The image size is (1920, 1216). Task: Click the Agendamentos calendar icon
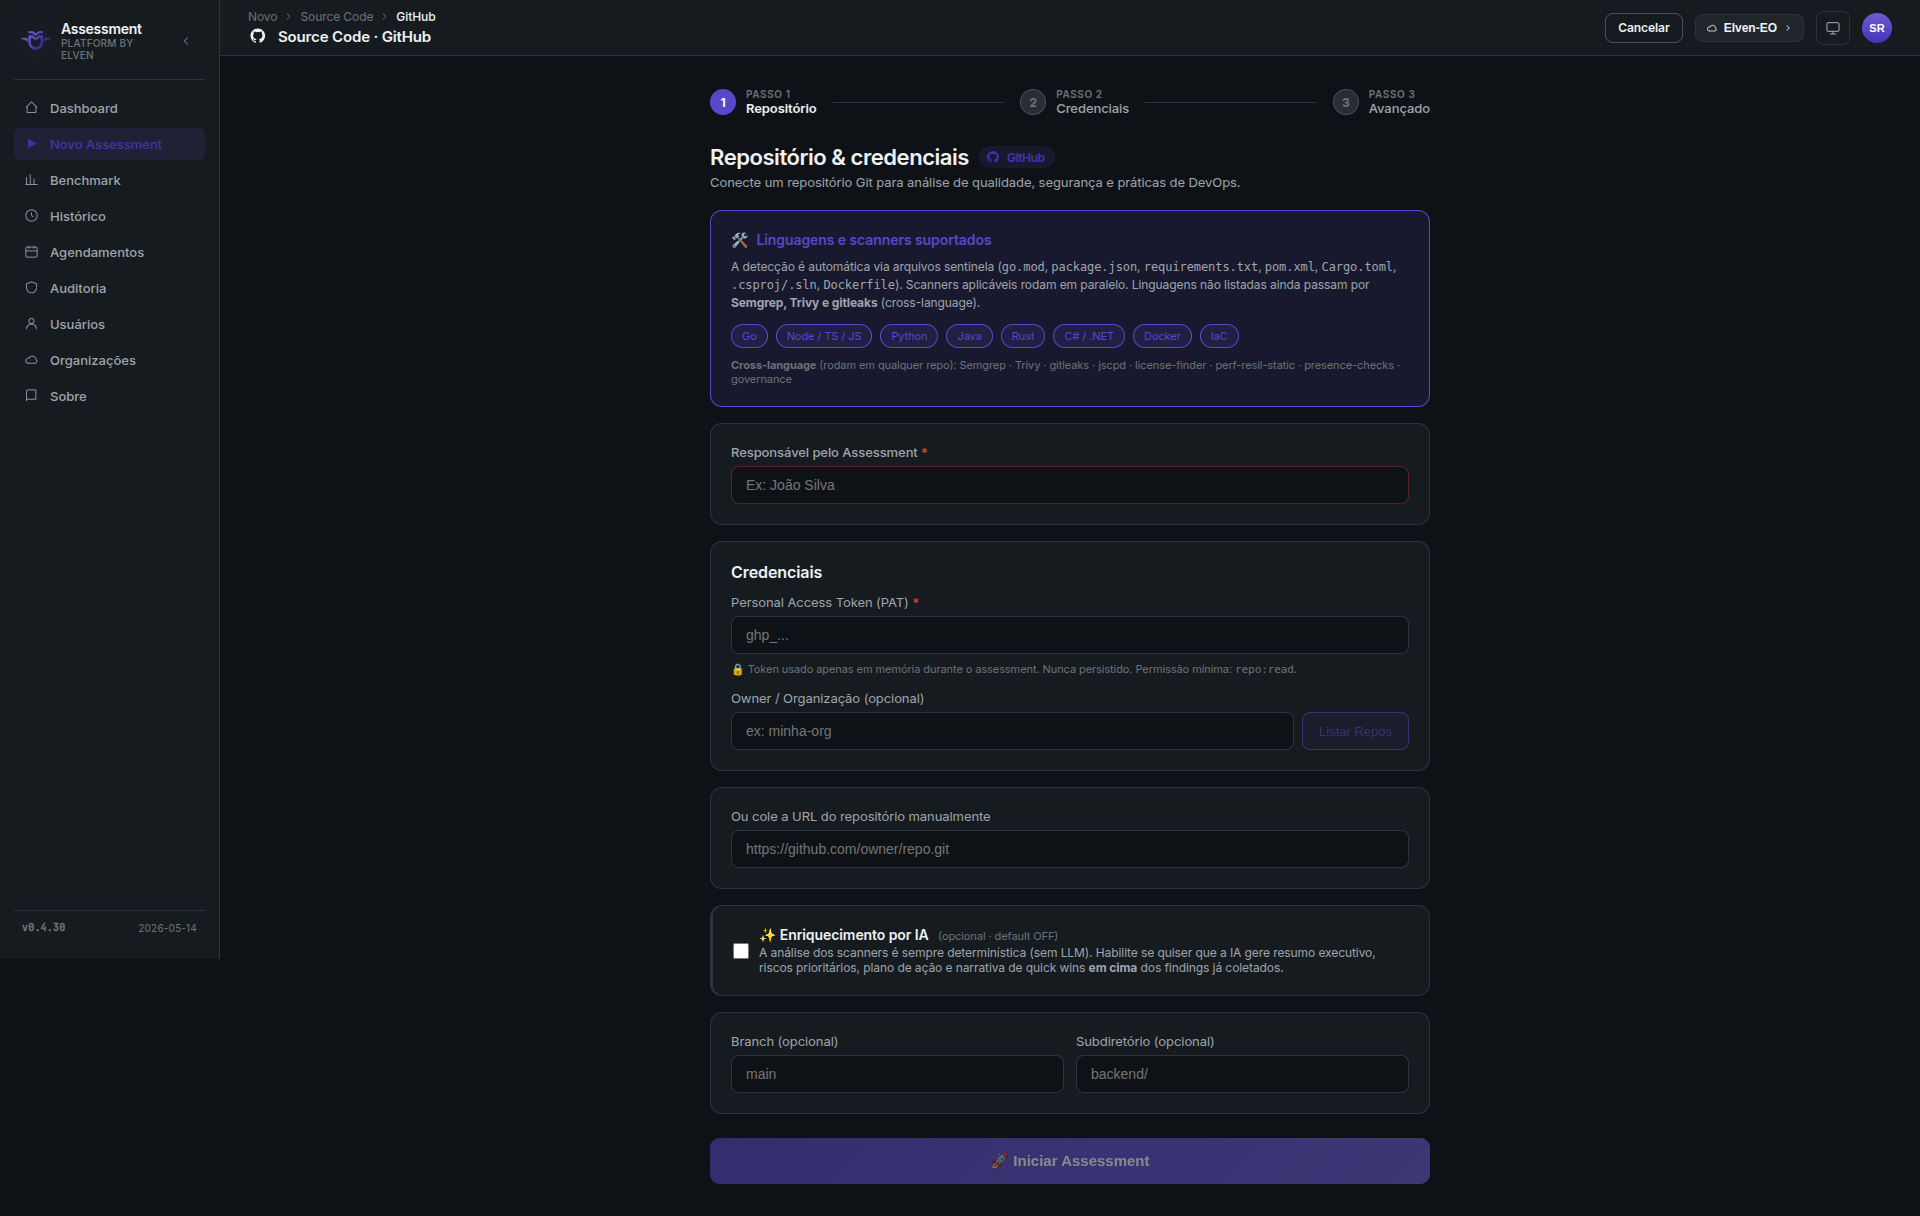point(31,252)
